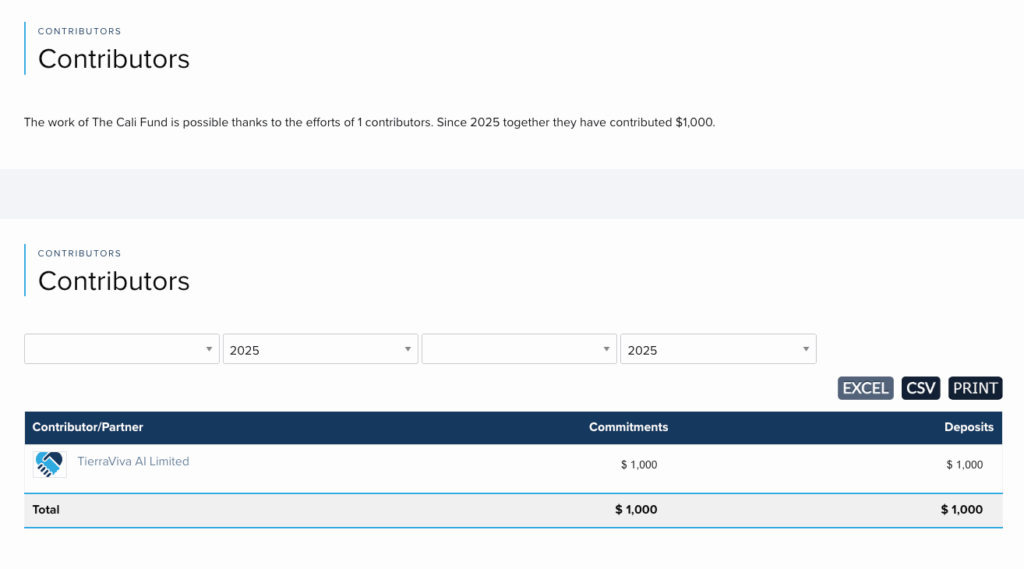Open the leftmost empty filter dropdown
This screenshot has height=569, width=1024.
pyautogui.click(x=121, y=349)
